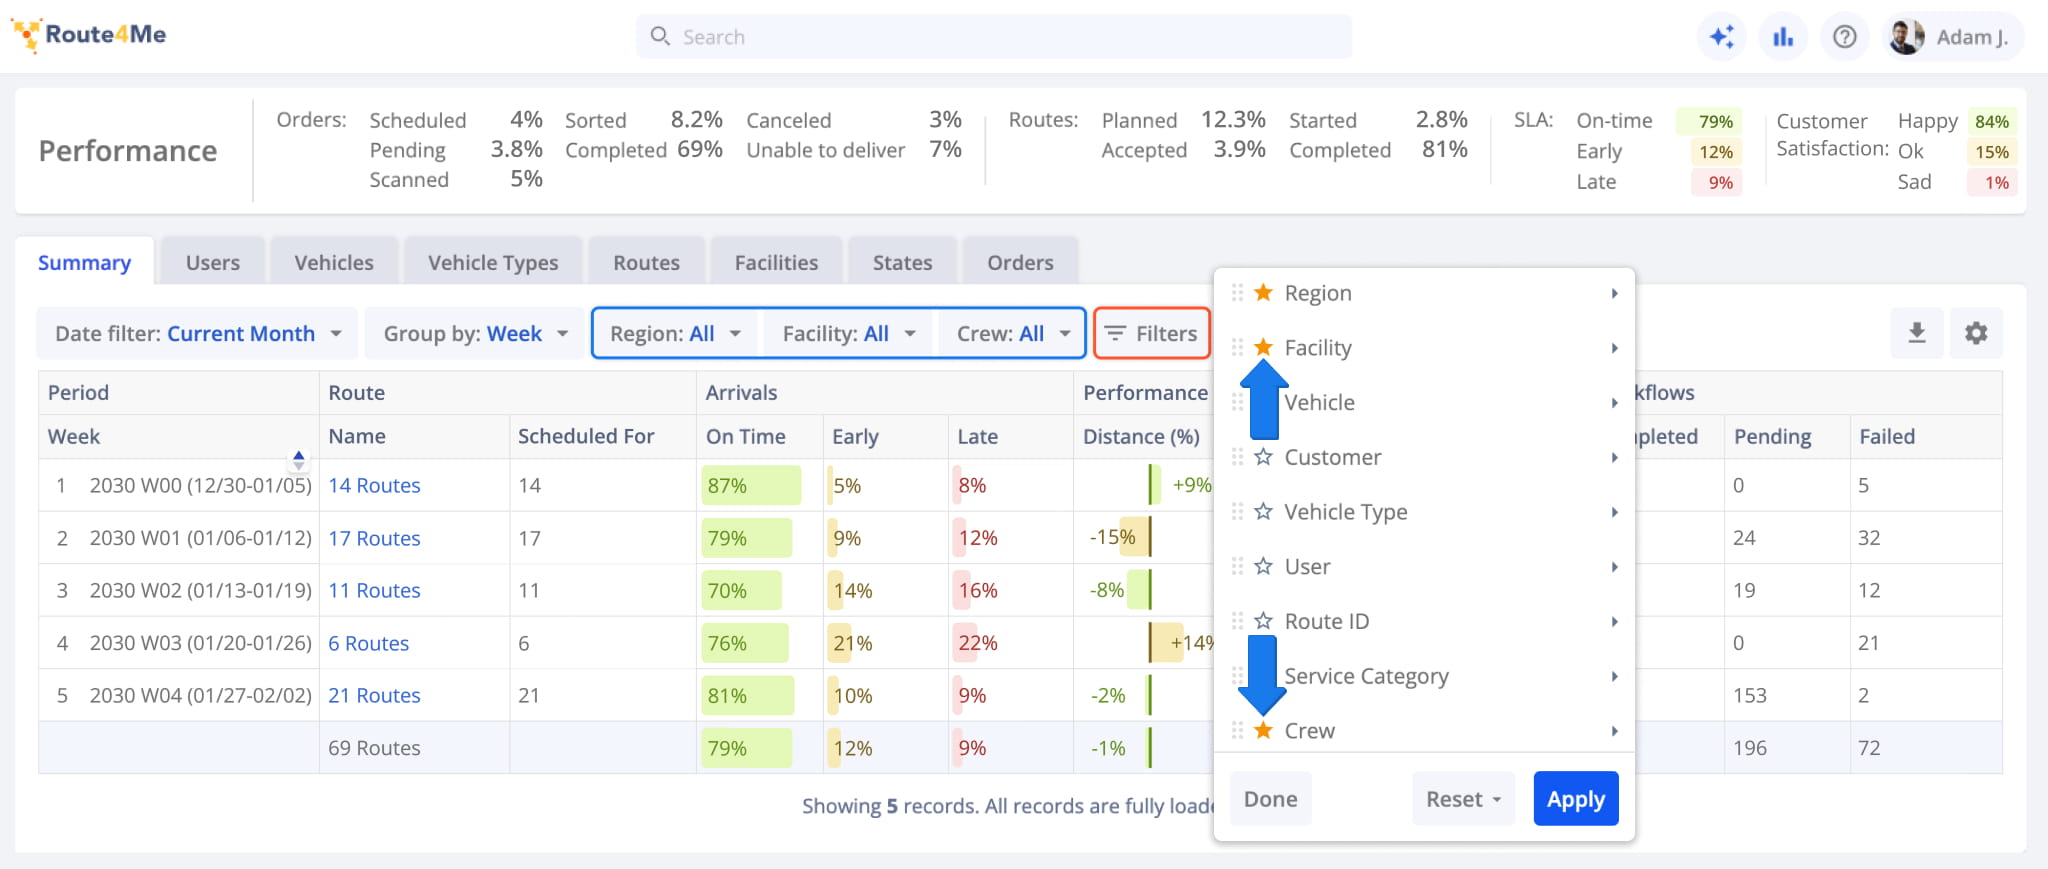
Task: Open the Date filter dropdown
Action: [197, 333]
